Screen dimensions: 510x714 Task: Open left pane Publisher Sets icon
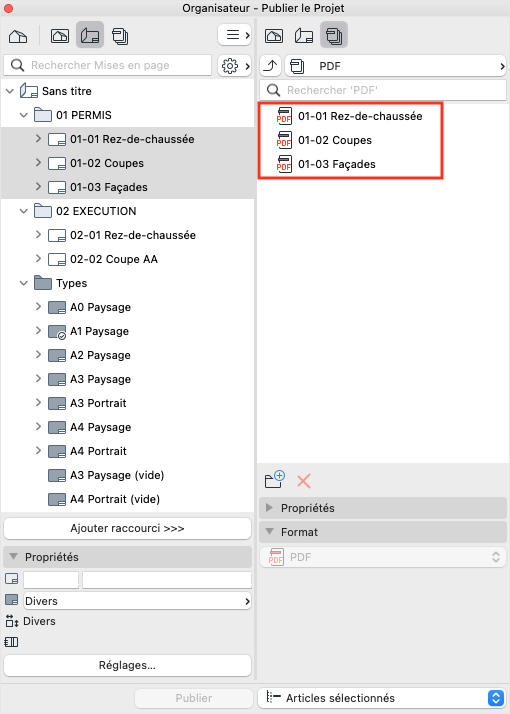[x=120, y=36]
